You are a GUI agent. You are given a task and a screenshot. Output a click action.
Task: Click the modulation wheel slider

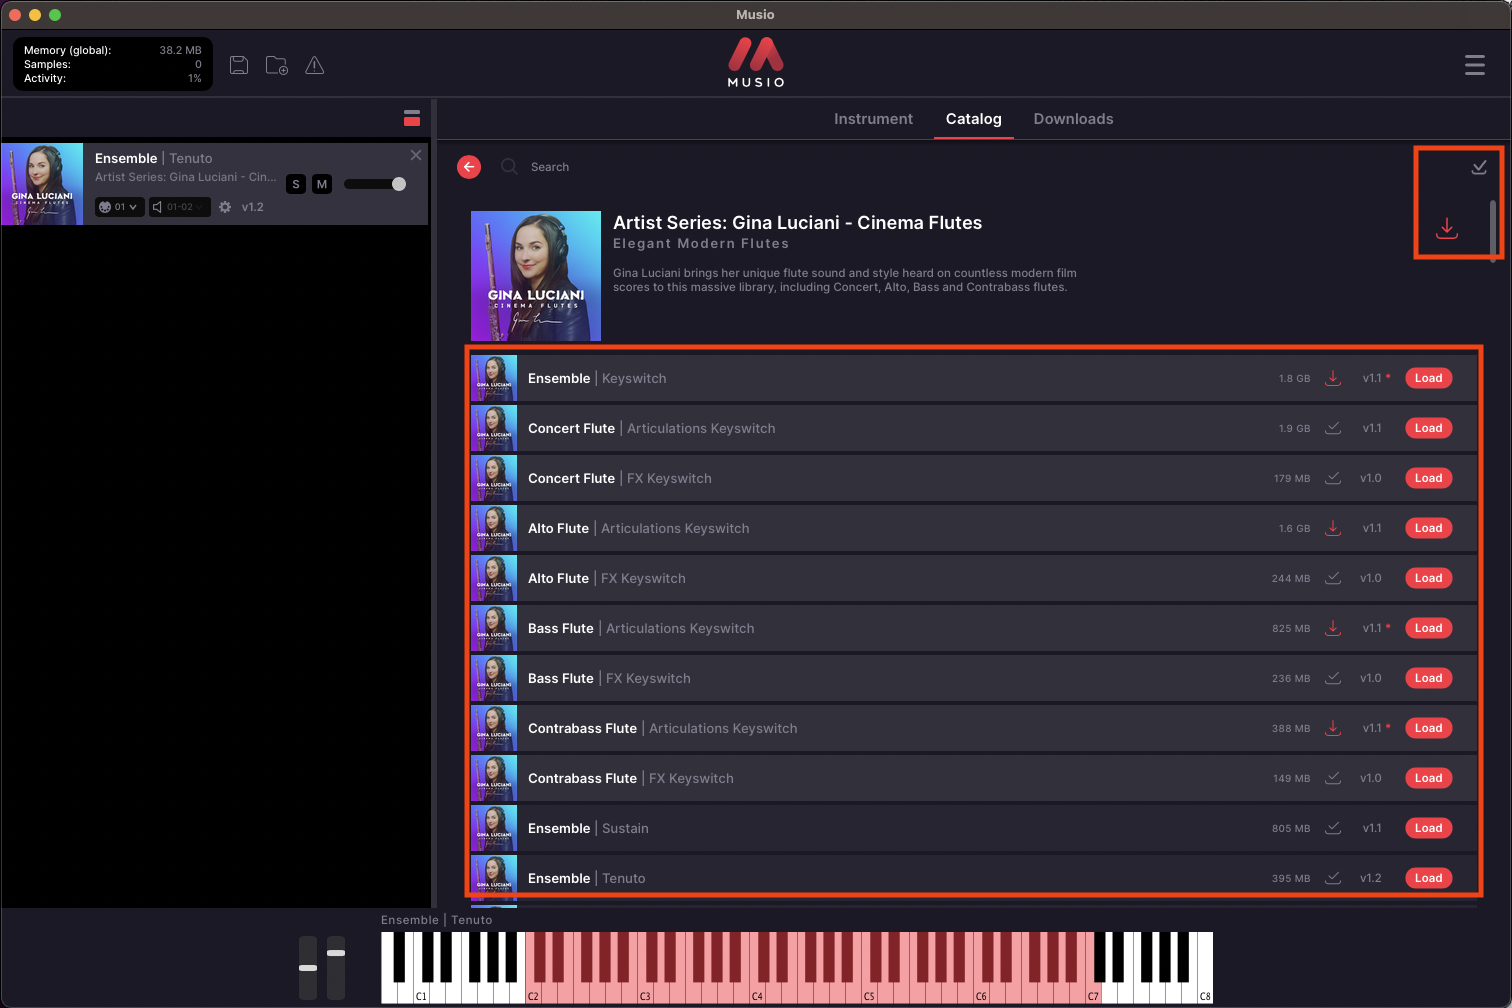click(x=336, y=968)
